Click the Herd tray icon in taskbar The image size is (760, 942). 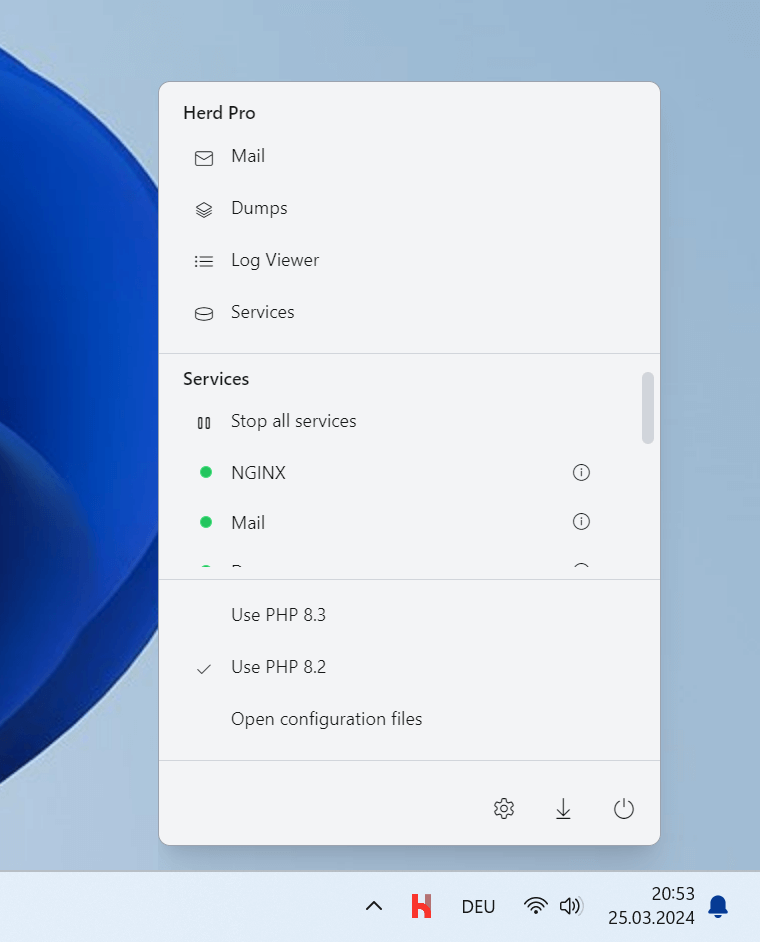click(x=422, y=906)
